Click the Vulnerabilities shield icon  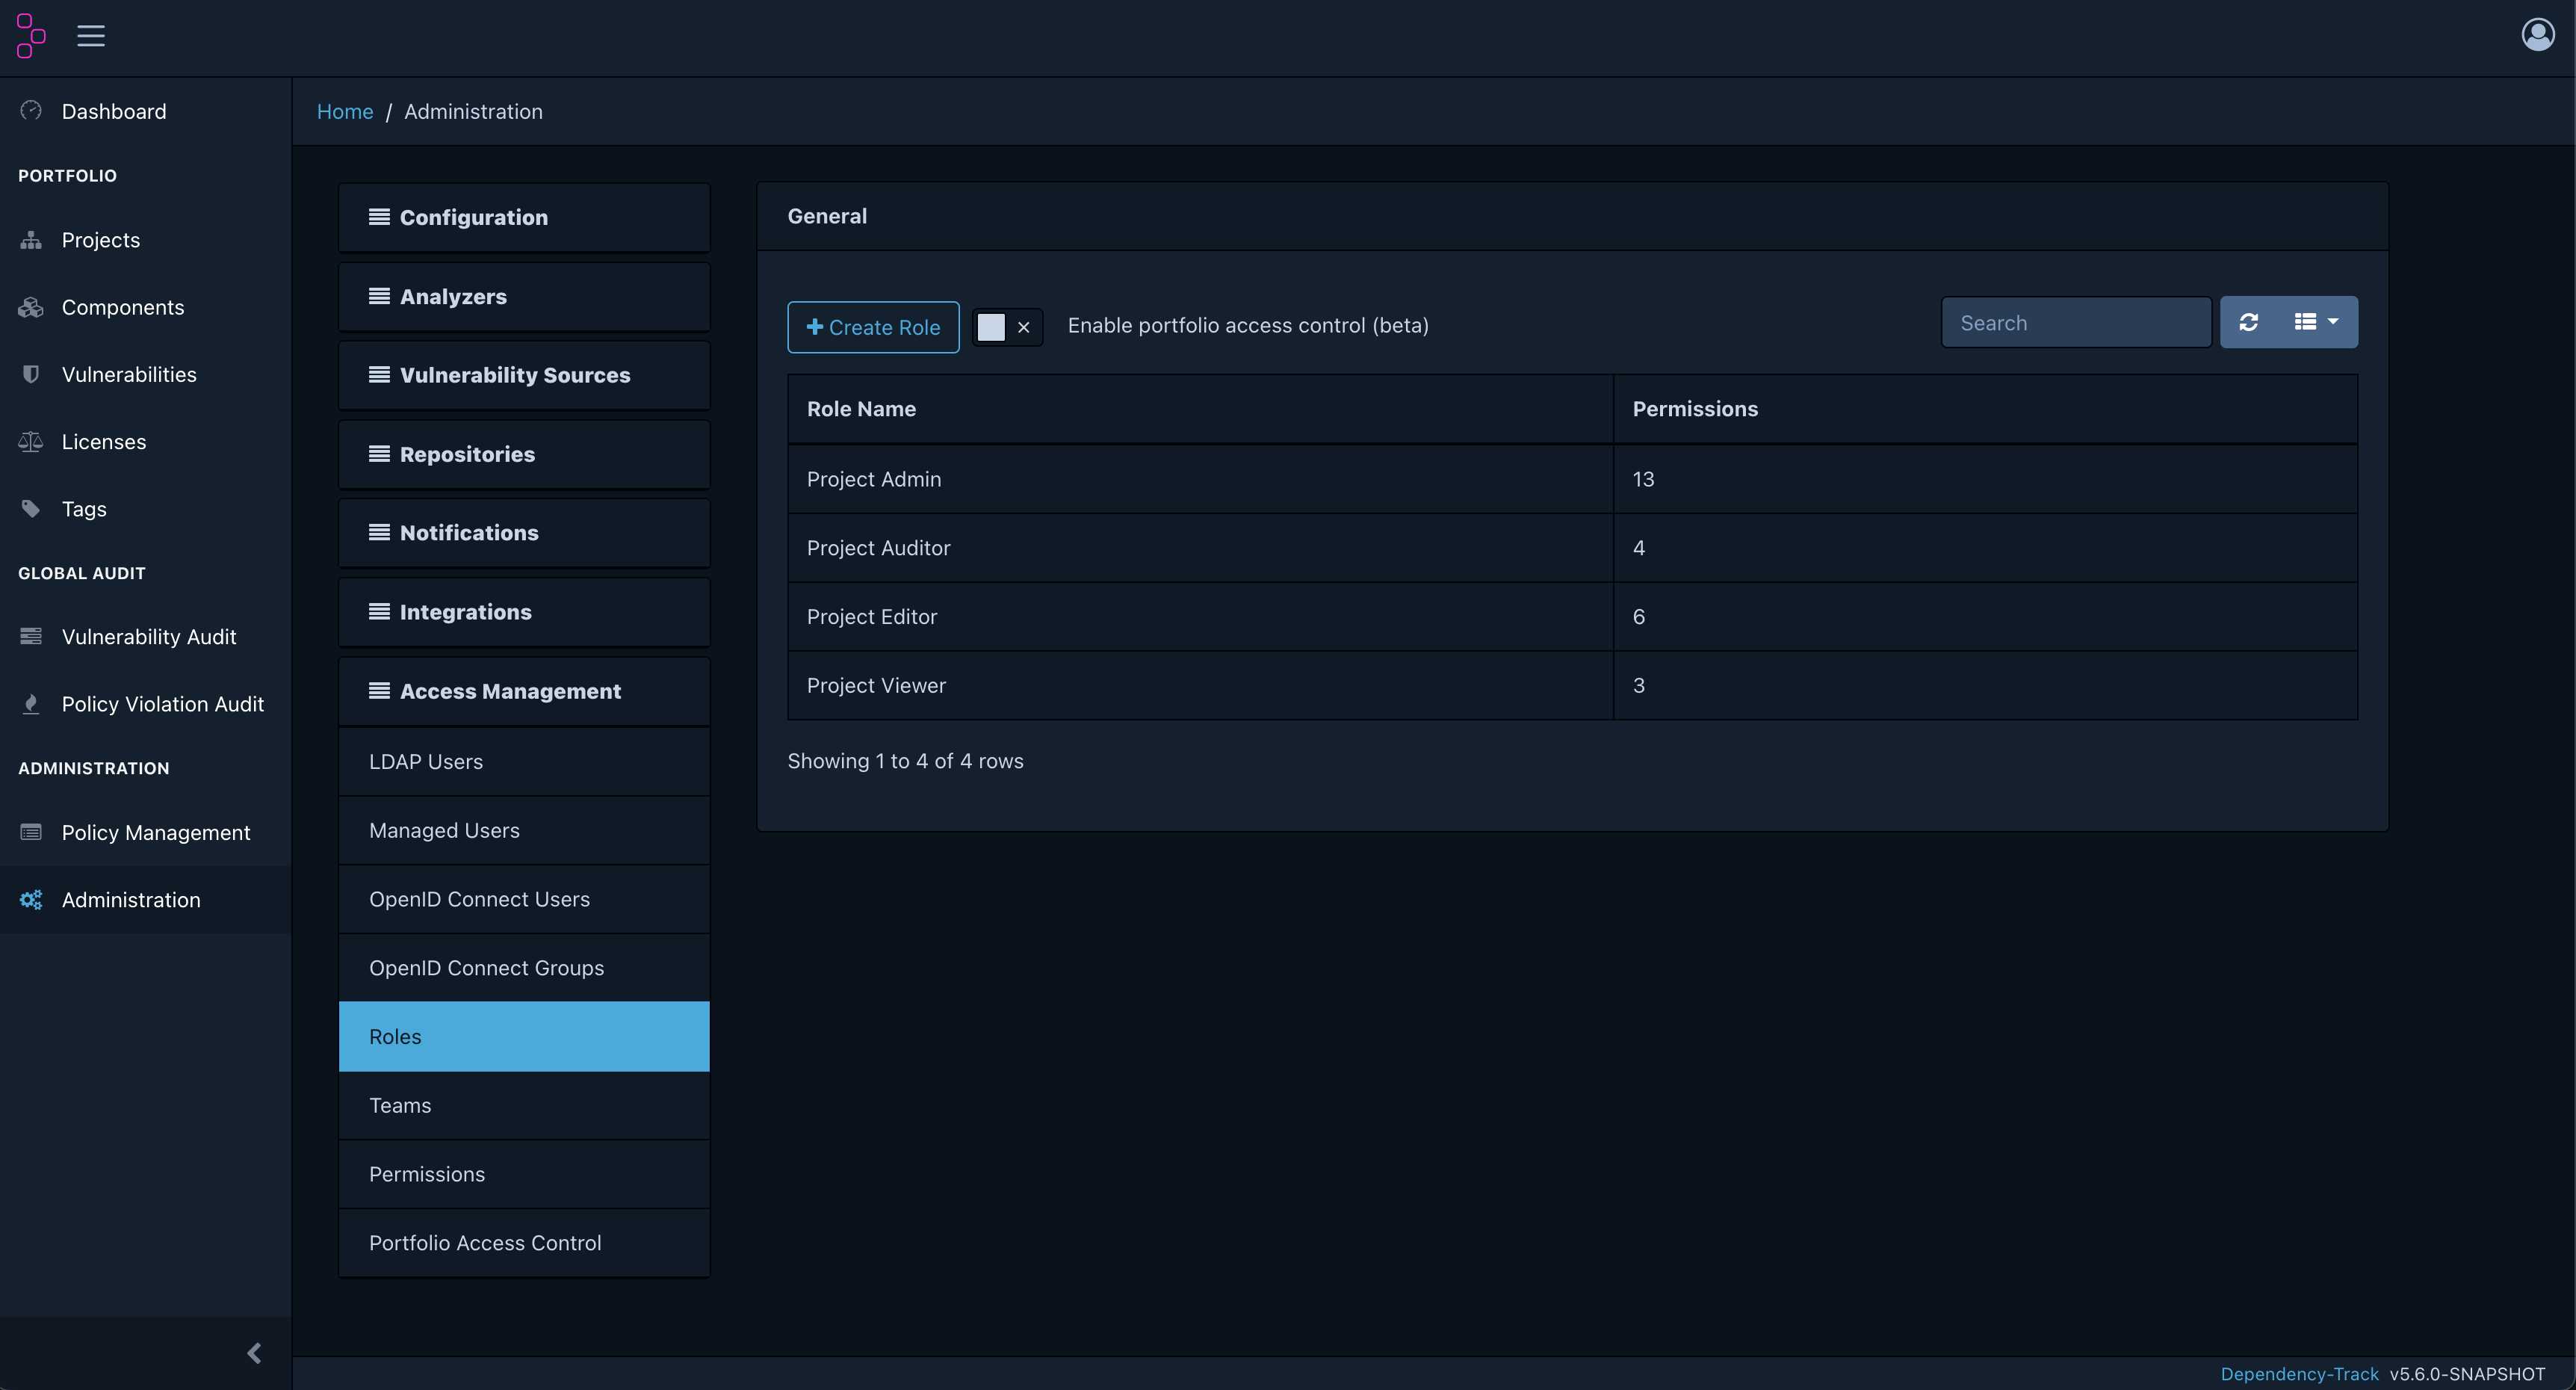pos(31,374)
